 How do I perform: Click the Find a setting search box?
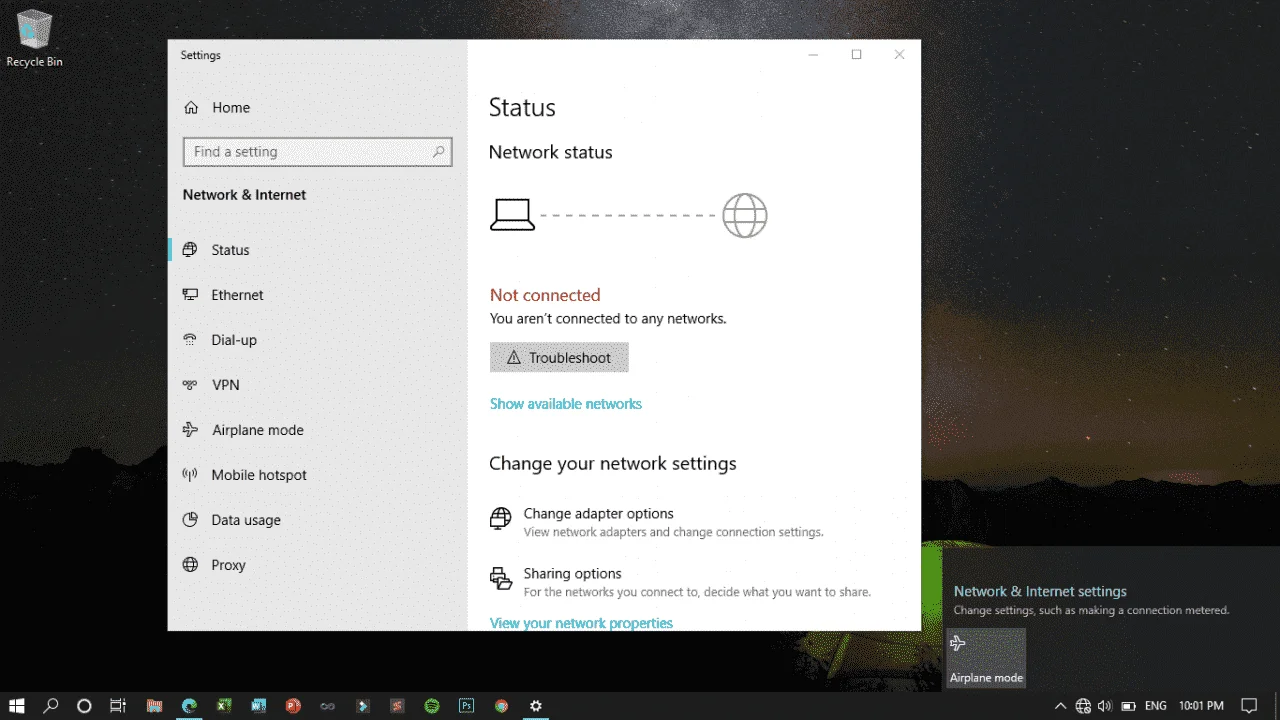point(318,152)
